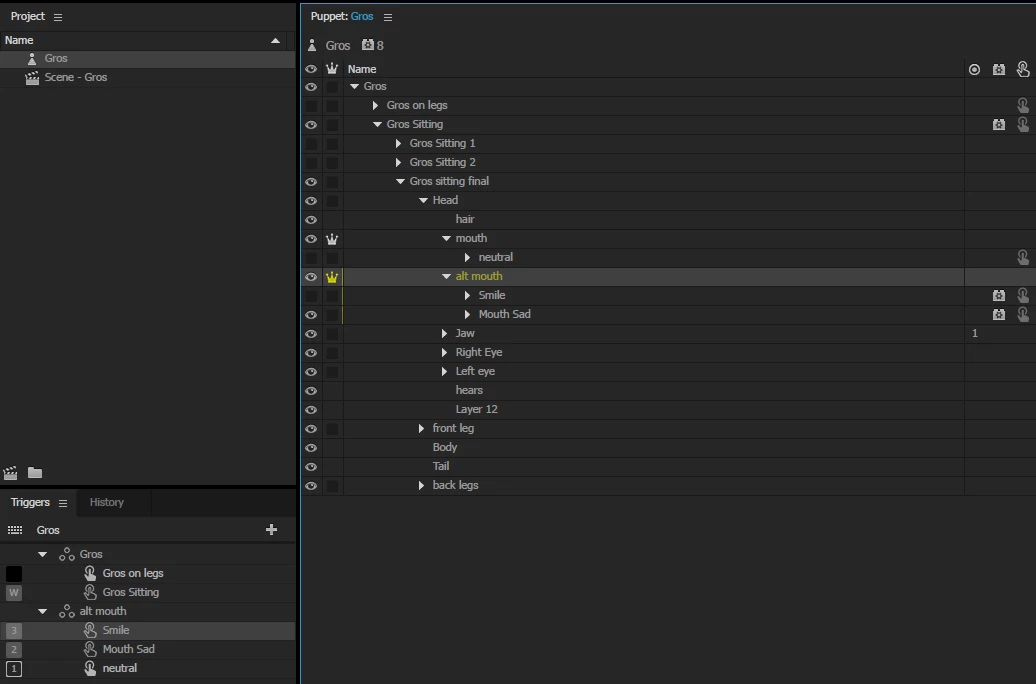Image resolution: width=1036 pixels, height=684 pixels.
Task: Collapse the Gros root puppet layer
Action: click(355, 87)
